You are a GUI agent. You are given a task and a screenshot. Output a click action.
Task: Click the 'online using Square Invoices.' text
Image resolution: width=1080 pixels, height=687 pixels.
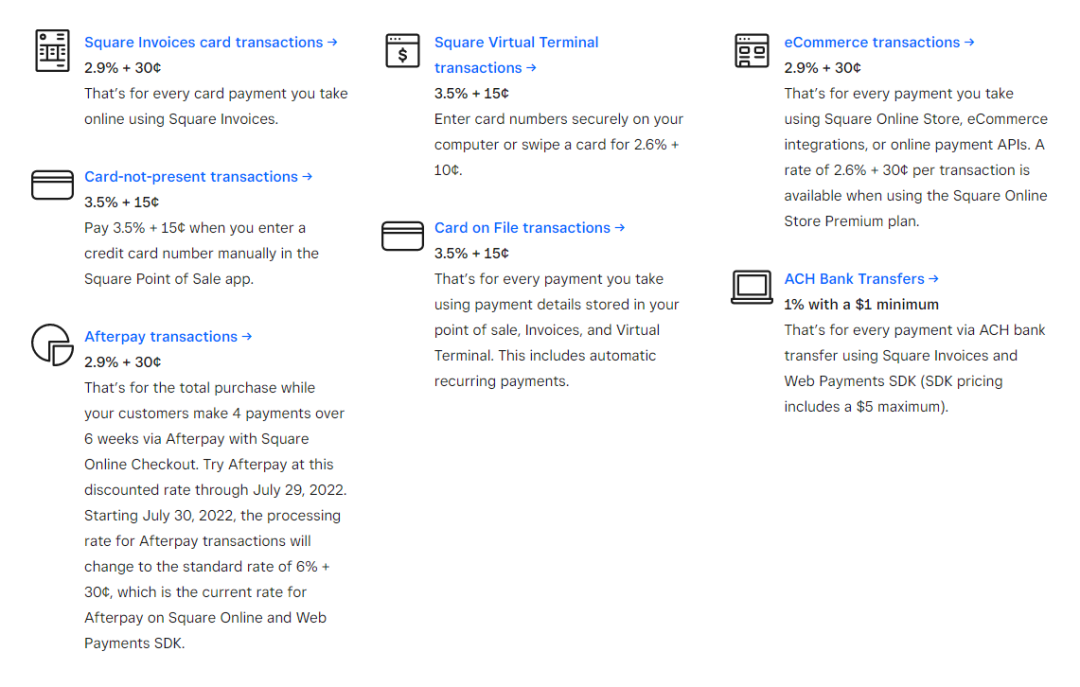coord(181,119)
